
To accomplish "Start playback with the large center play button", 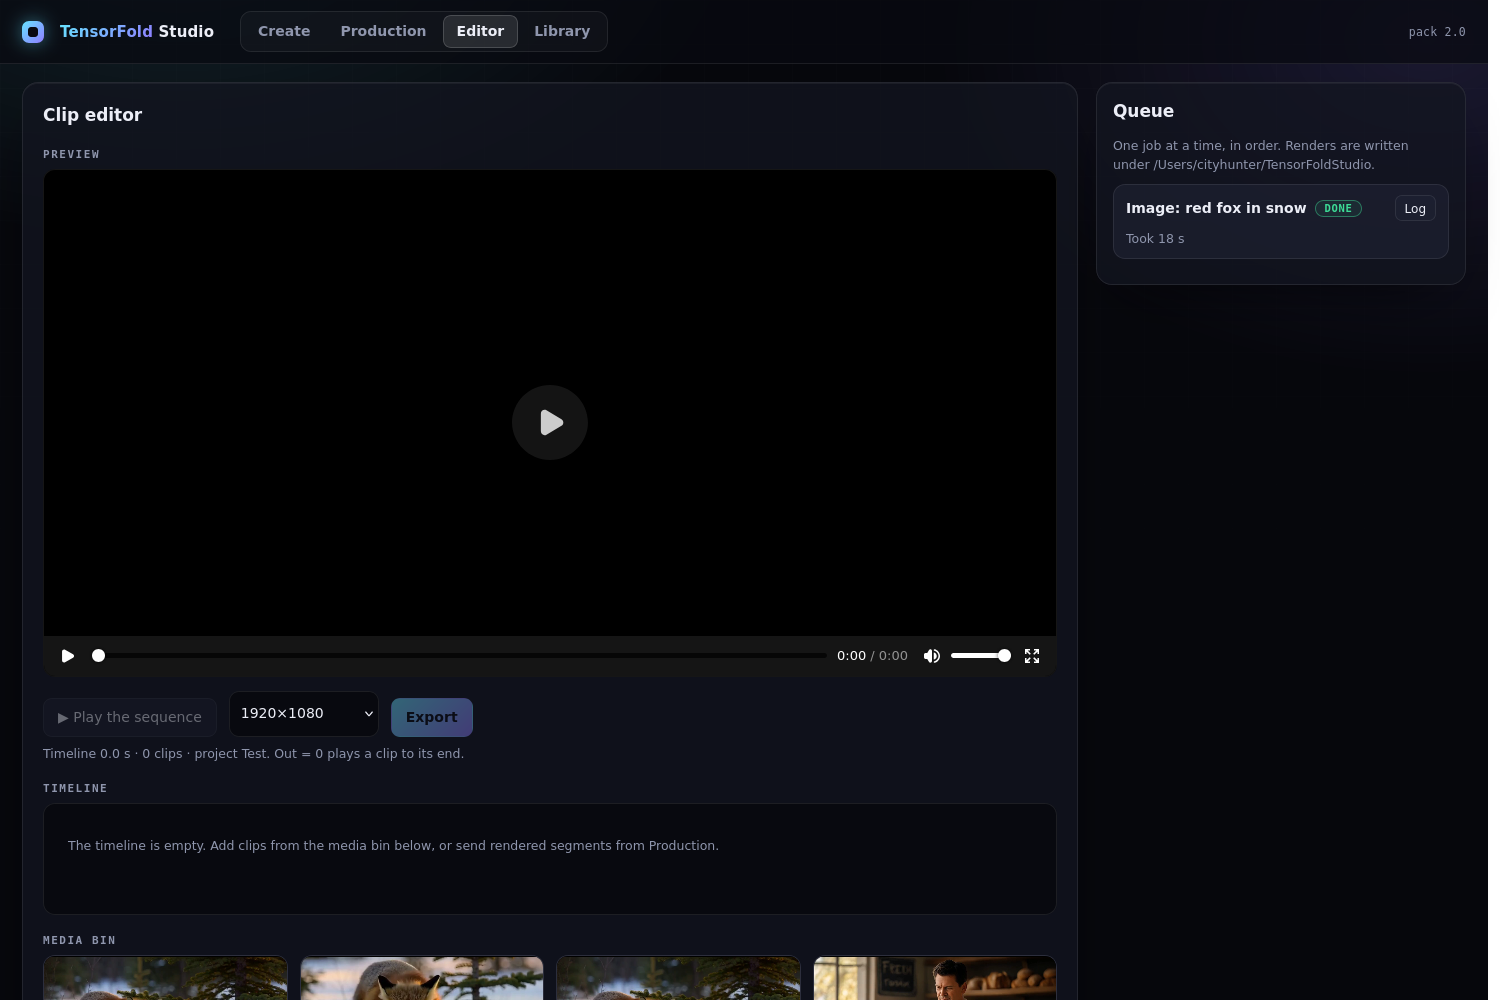I will coord(550,422).
